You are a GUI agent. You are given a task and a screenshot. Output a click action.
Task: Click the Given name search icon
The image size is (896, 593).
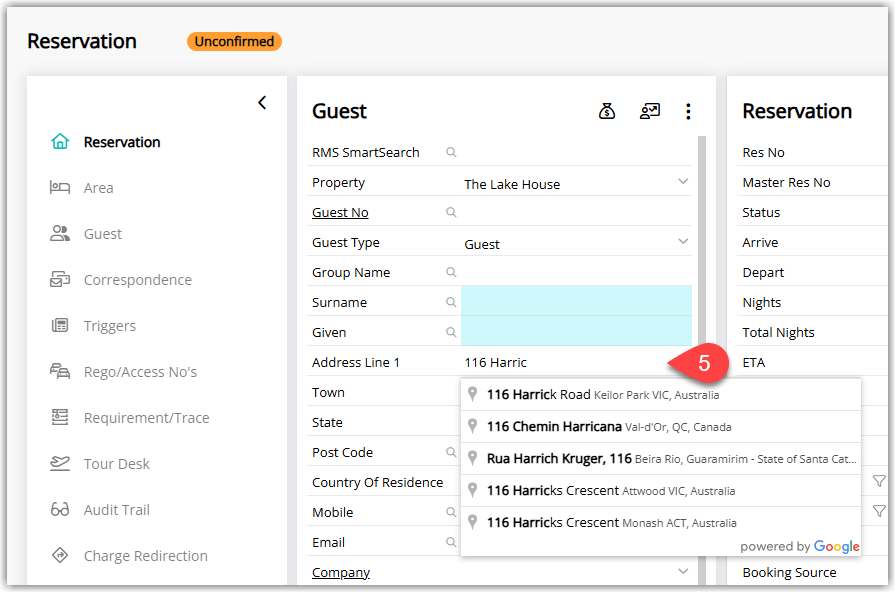pos(451,332)
